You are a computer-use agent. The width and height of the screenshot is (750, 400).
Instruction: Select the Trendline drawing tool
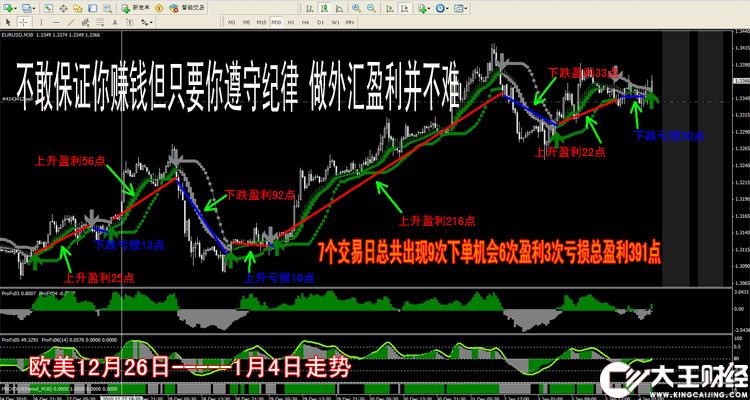pyautogui.click(x=71, y=22)
